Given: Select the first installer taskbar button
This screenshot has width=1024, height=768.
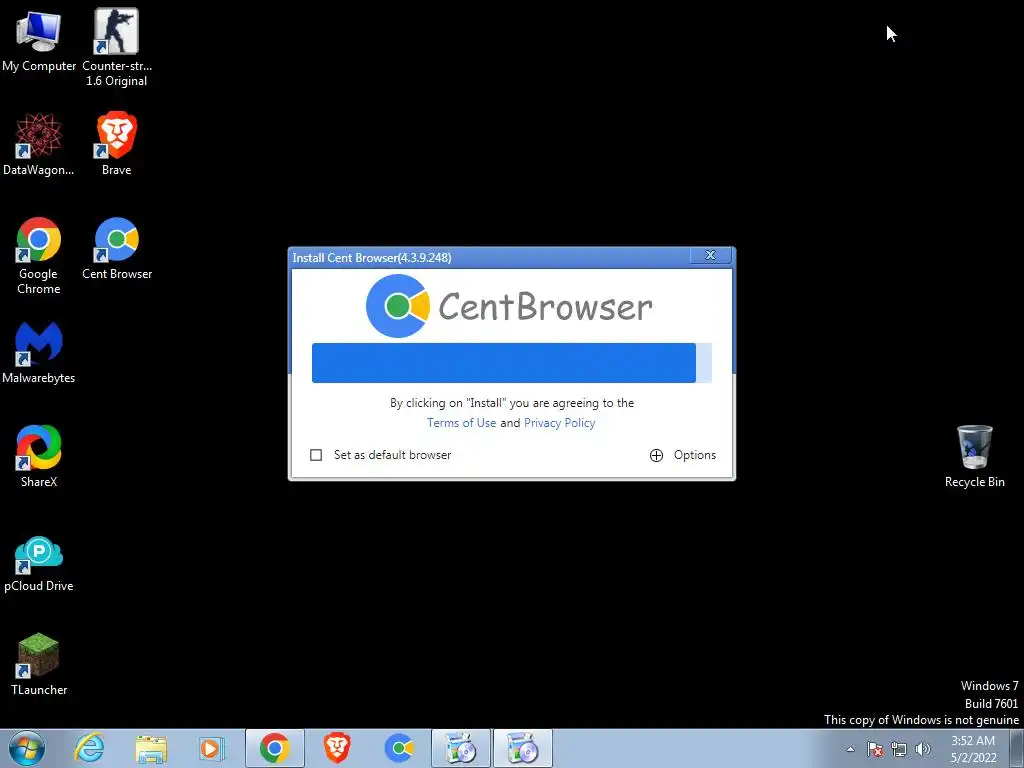Looking at the screenshot, I should [461, 748].
